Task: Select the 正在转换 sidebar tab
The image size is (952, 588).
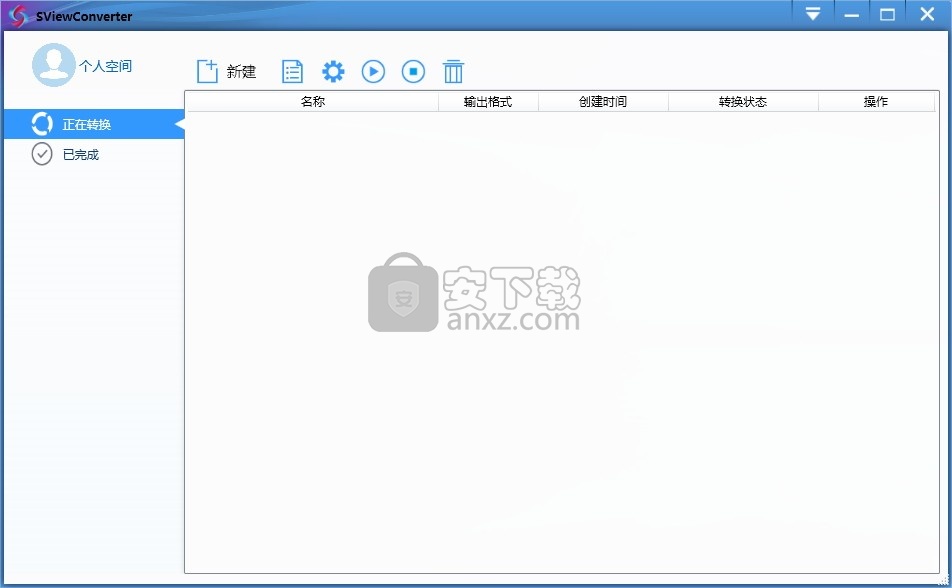Action: tap(94, 125)
